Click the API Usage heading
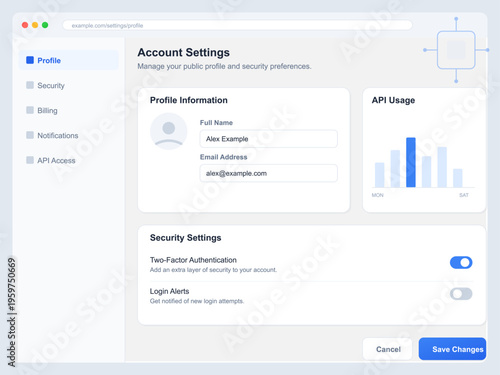This screenshot has height=375, width=500. pyautogui.click(x=393, y=100)
